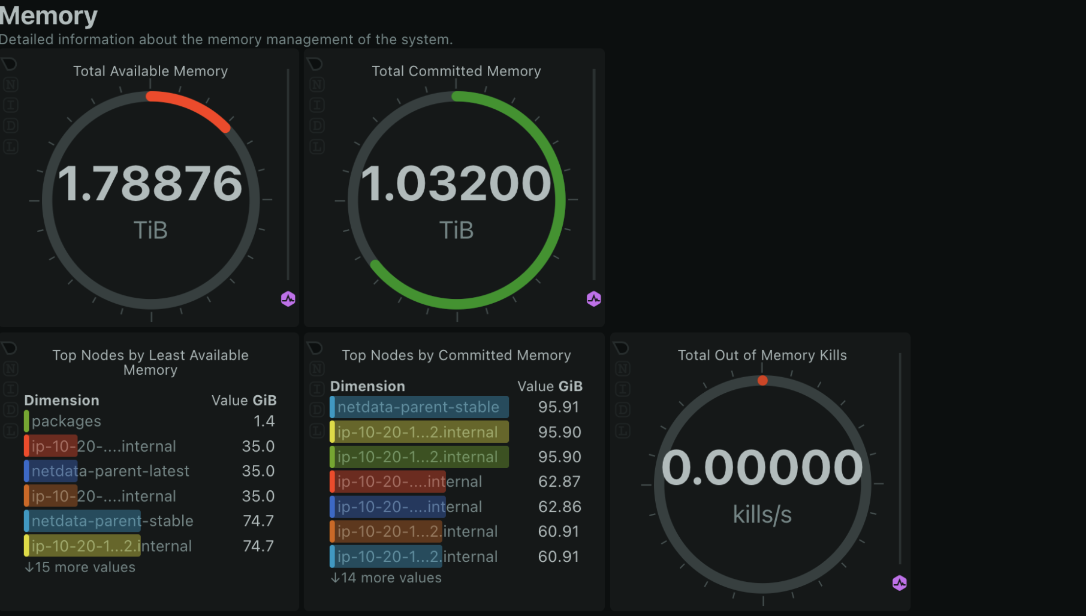
Task: Open the Nodes filter on Total Available Memory chart
Action: pos(10,85)
